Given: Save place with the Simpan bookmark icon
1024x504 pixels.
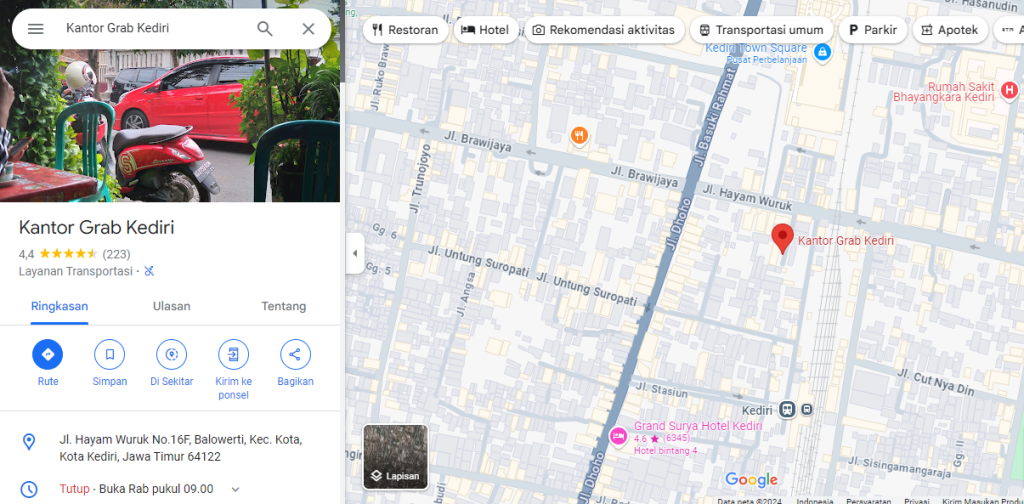Looking at the screenshot, I should (x=110, y=354).
